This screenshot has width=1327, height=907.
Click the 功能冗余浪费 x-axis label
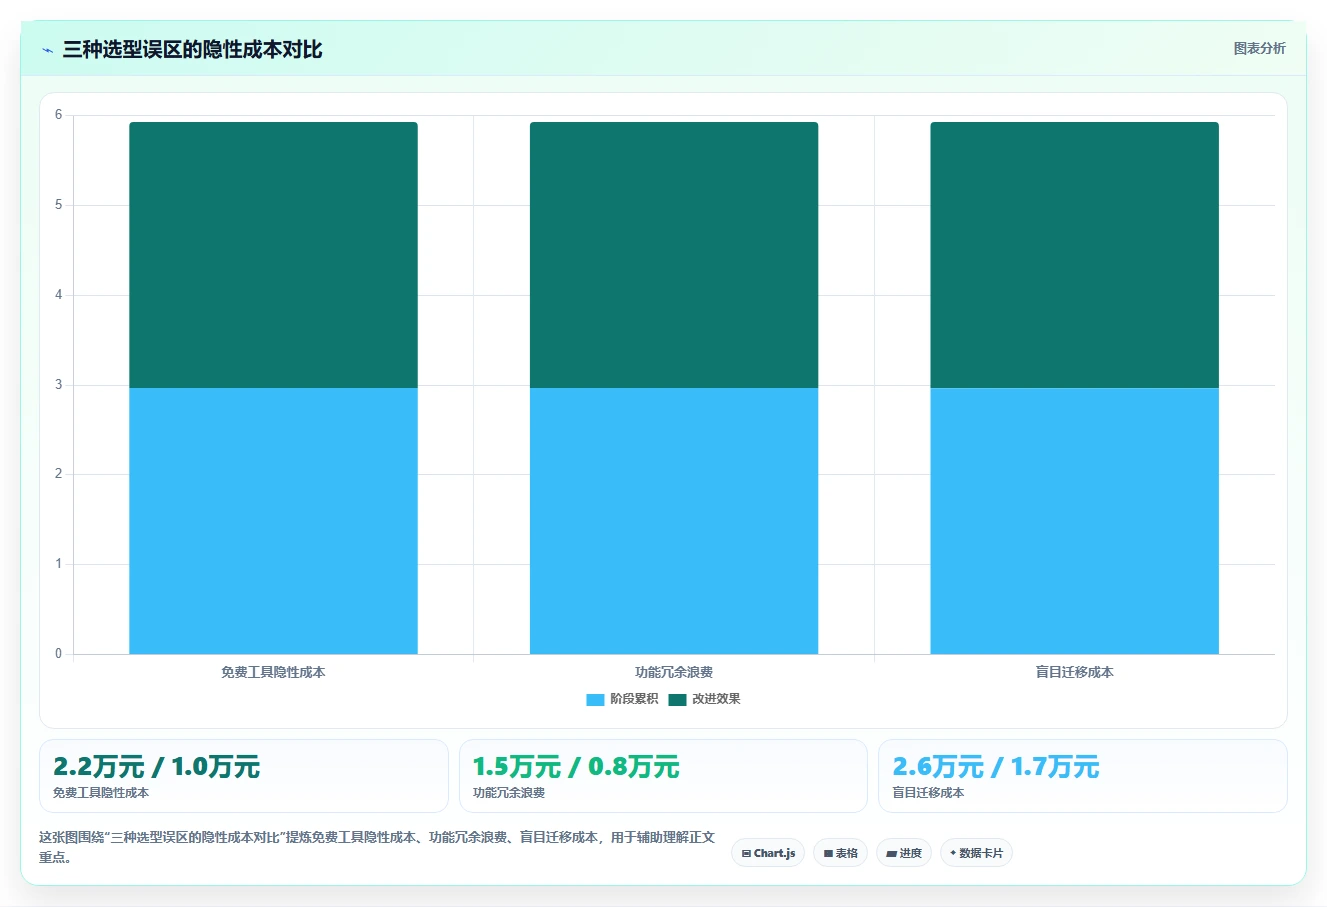tap(674, 672)
